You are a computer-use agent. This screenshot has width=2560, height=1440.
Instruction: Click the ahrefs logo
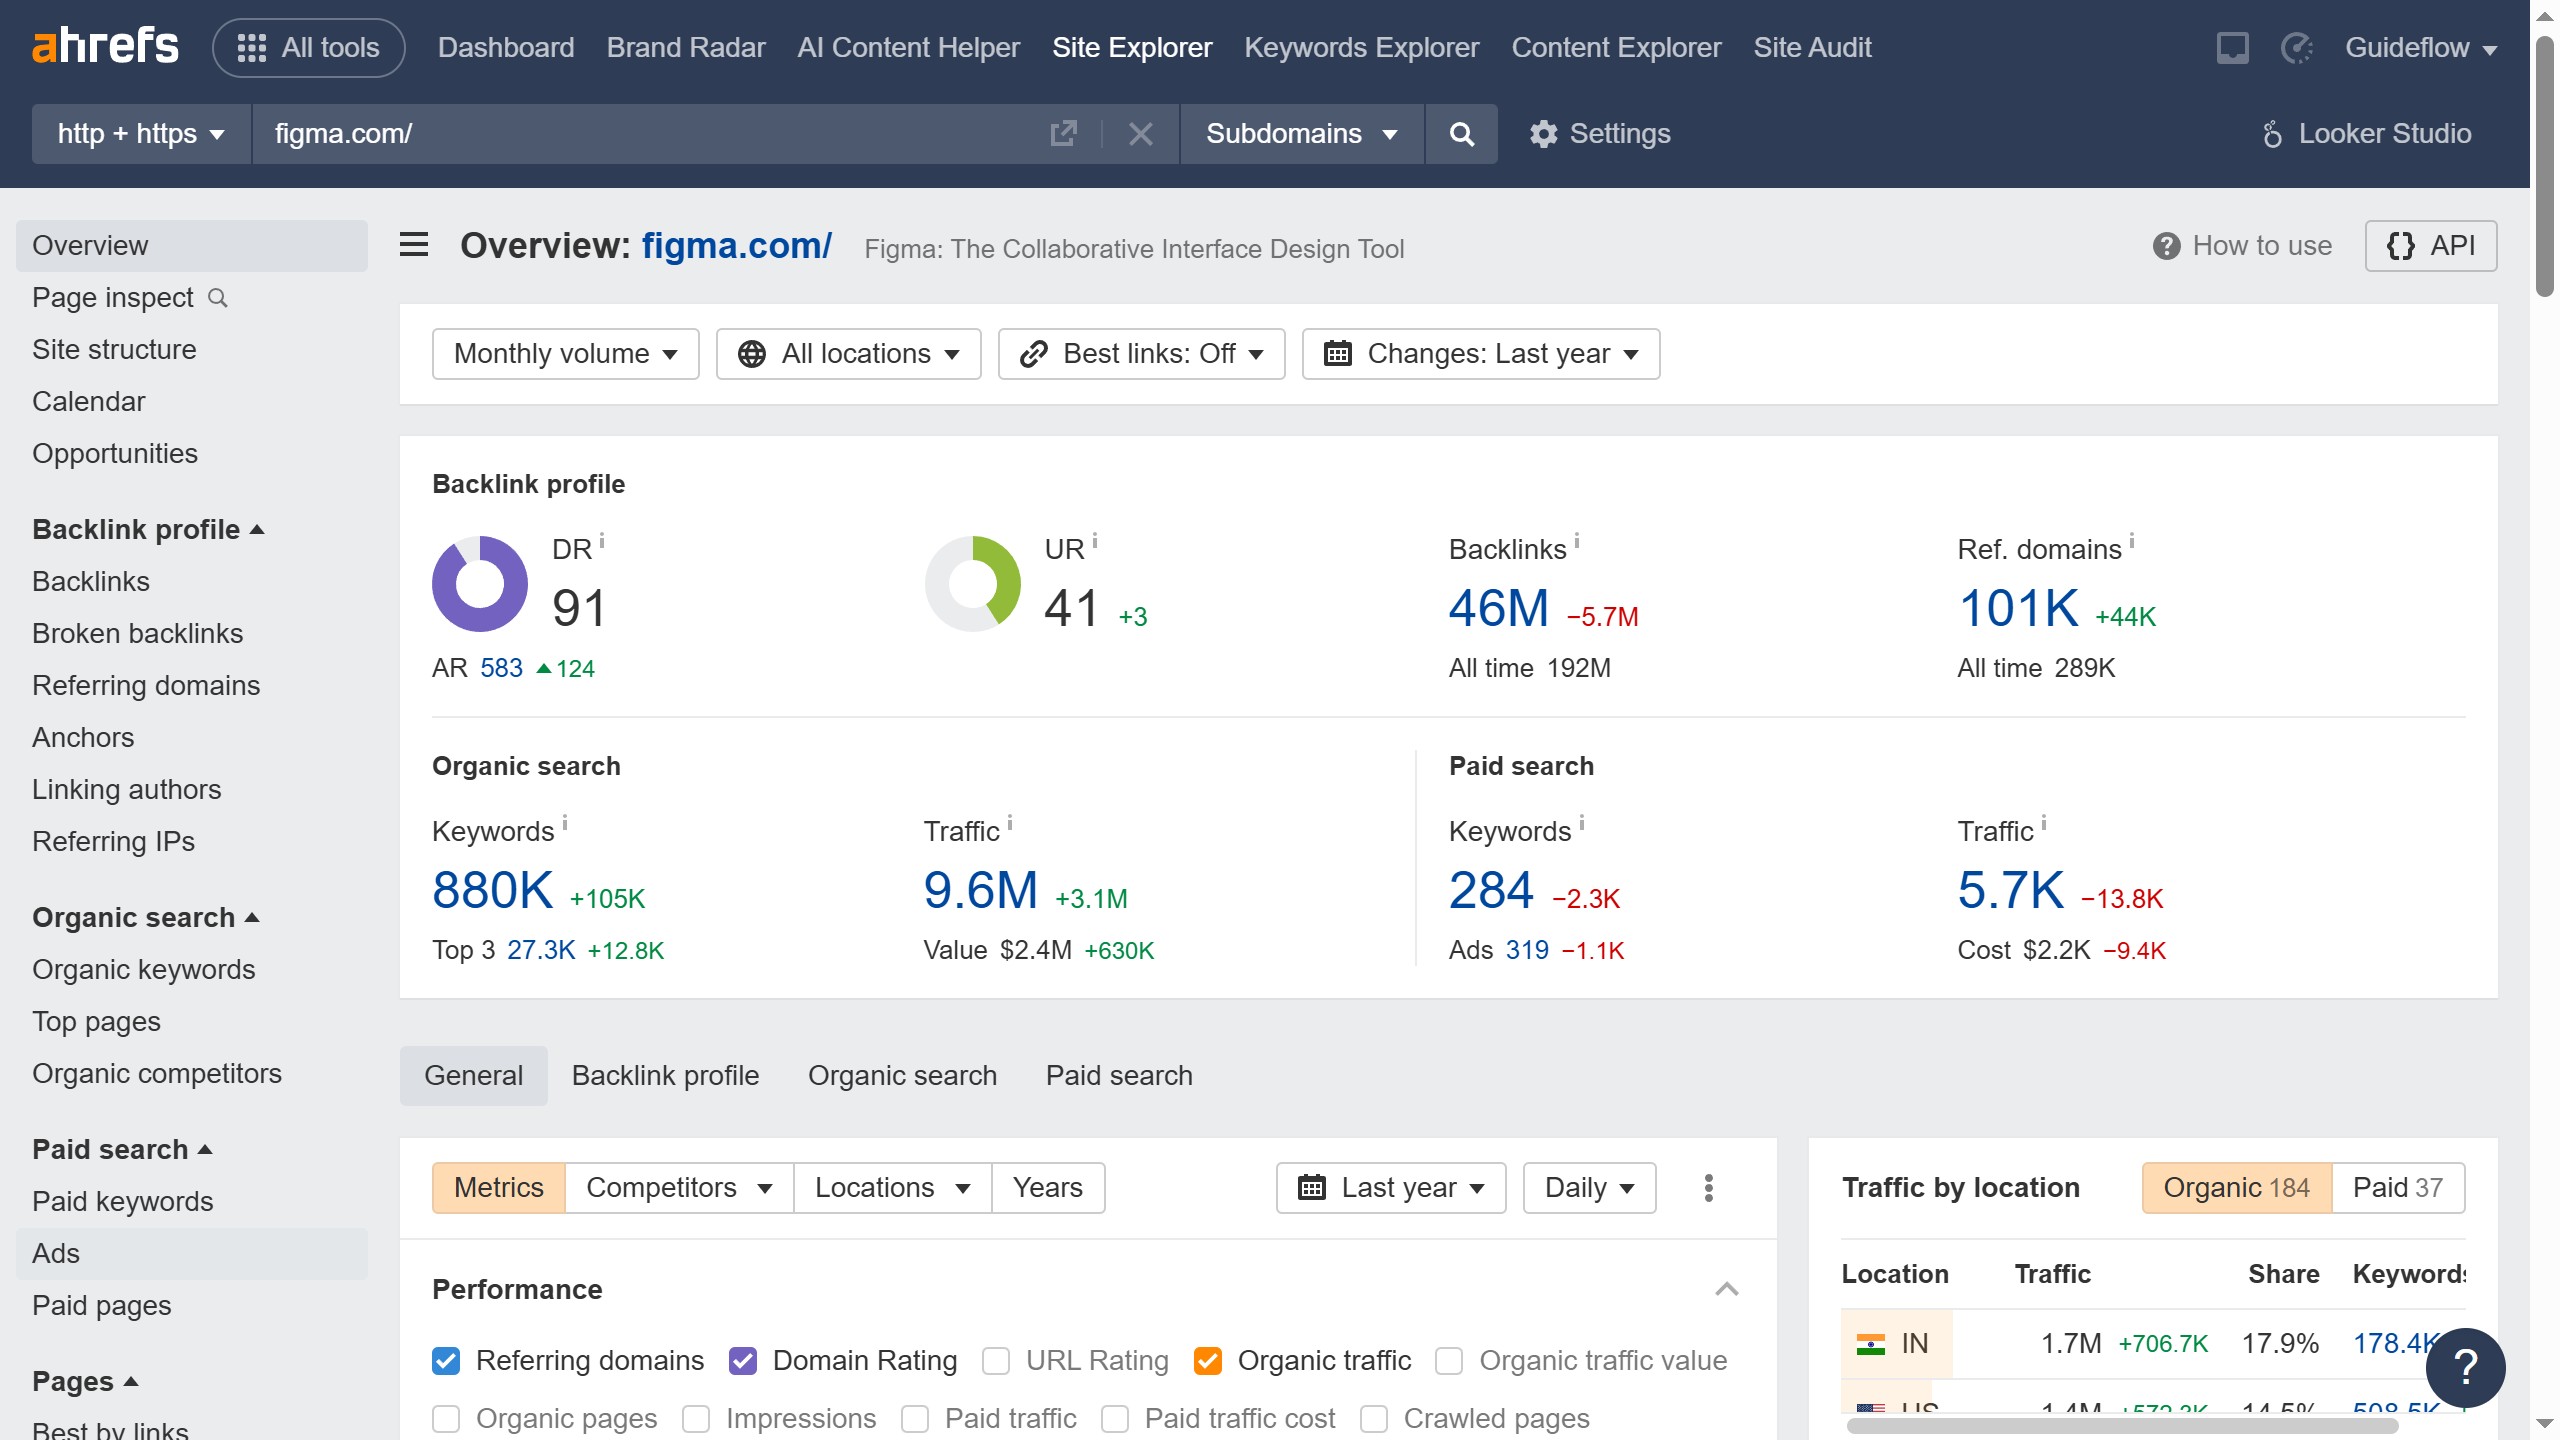pyautogui.click(x=105, y=44)
